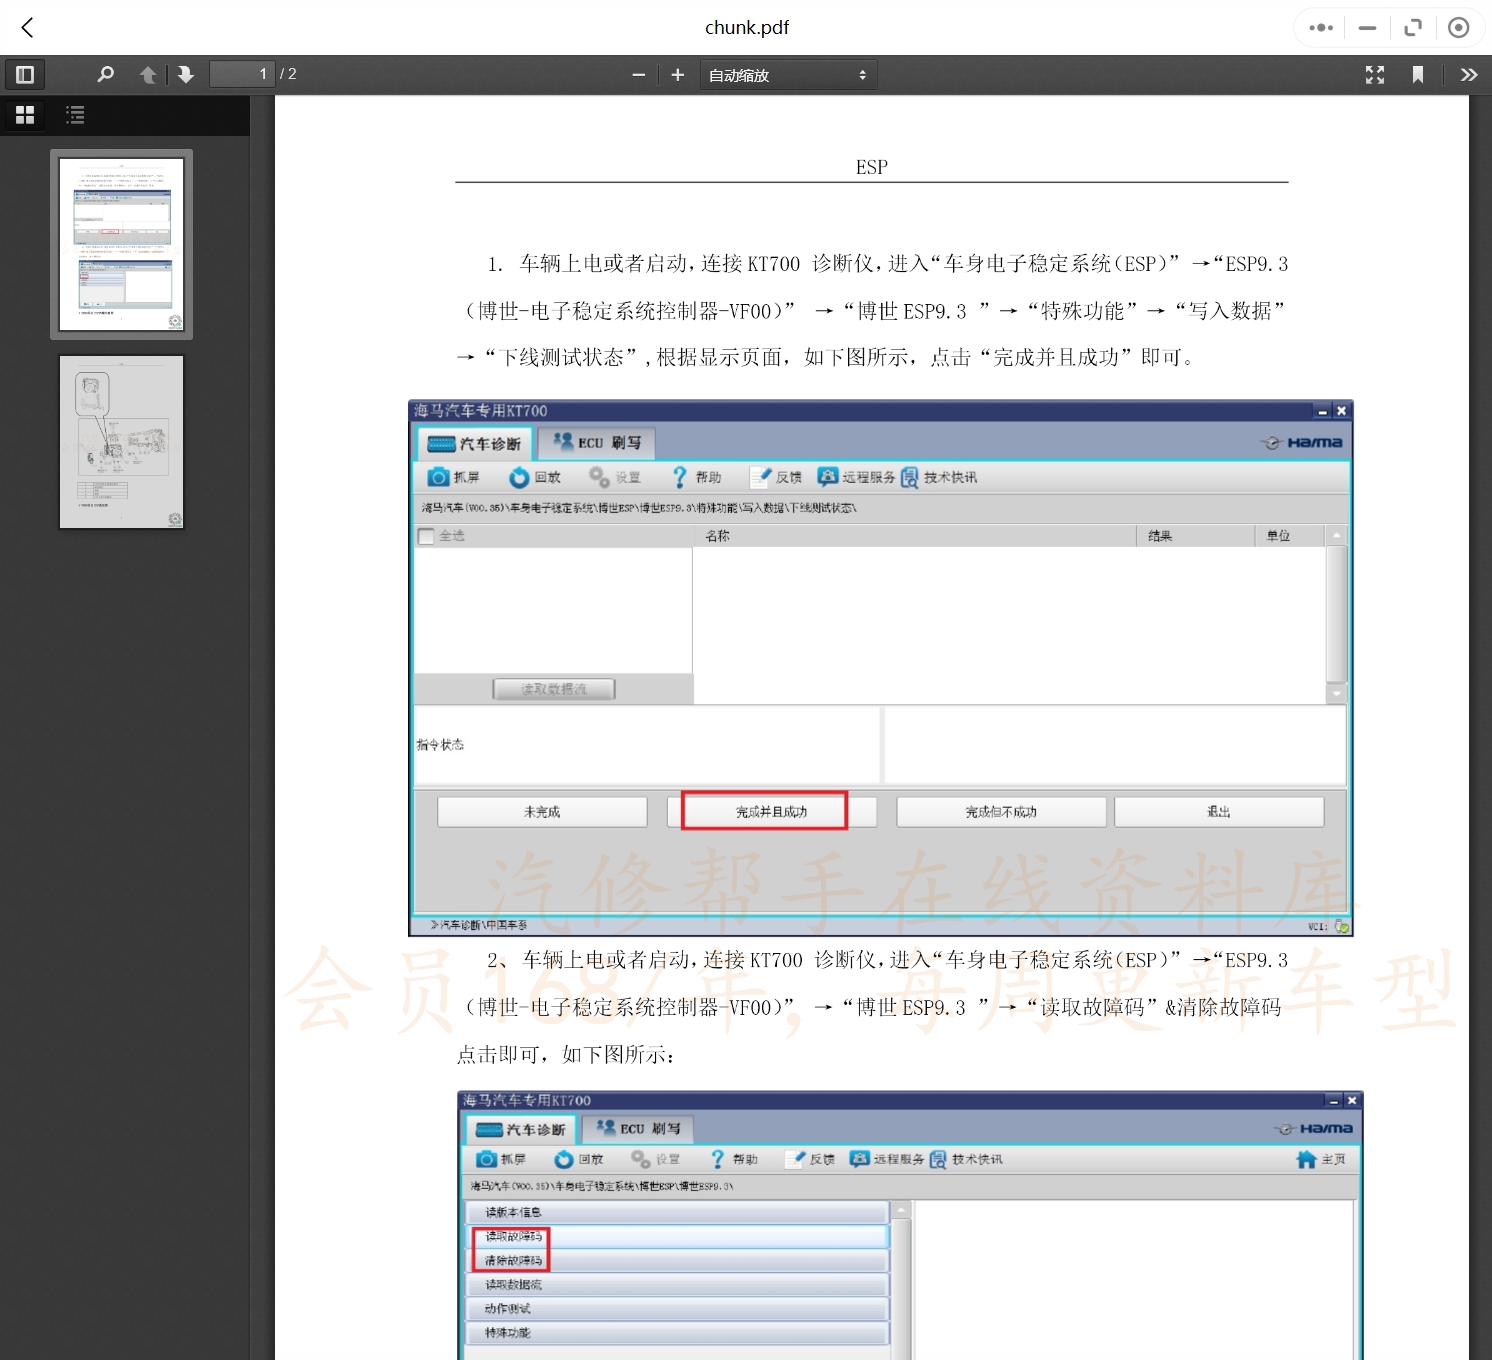Toggle the PDF sidebar panel
The image size is (1492, 1360).
point(25,74)
